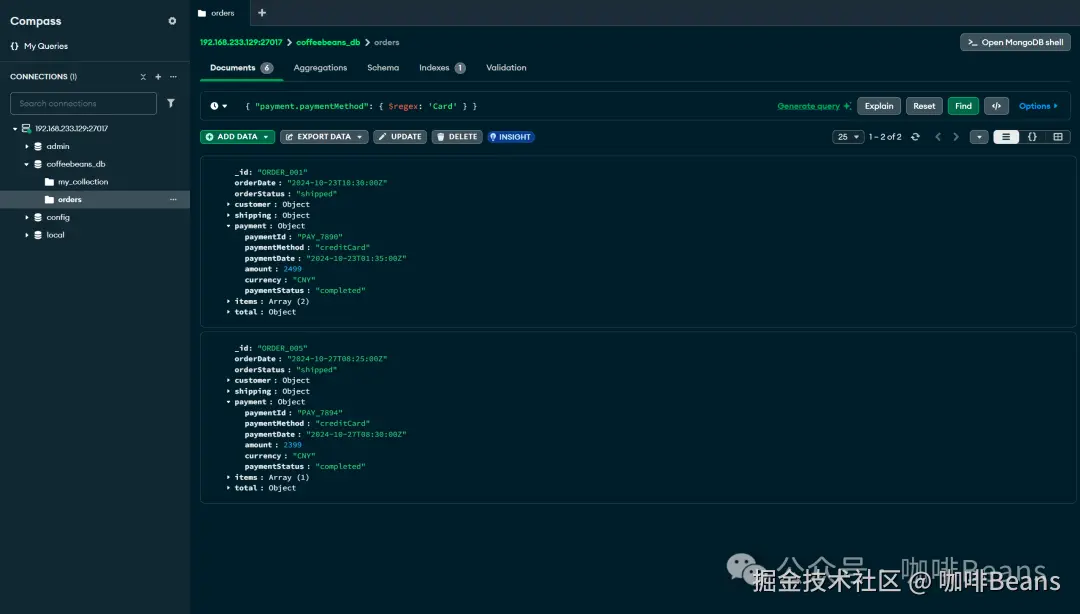Image resolution: width=1080 pixels, height=614 pixels.
Task: Expand shipping object in ORDER_001
Action: (229, 216)
